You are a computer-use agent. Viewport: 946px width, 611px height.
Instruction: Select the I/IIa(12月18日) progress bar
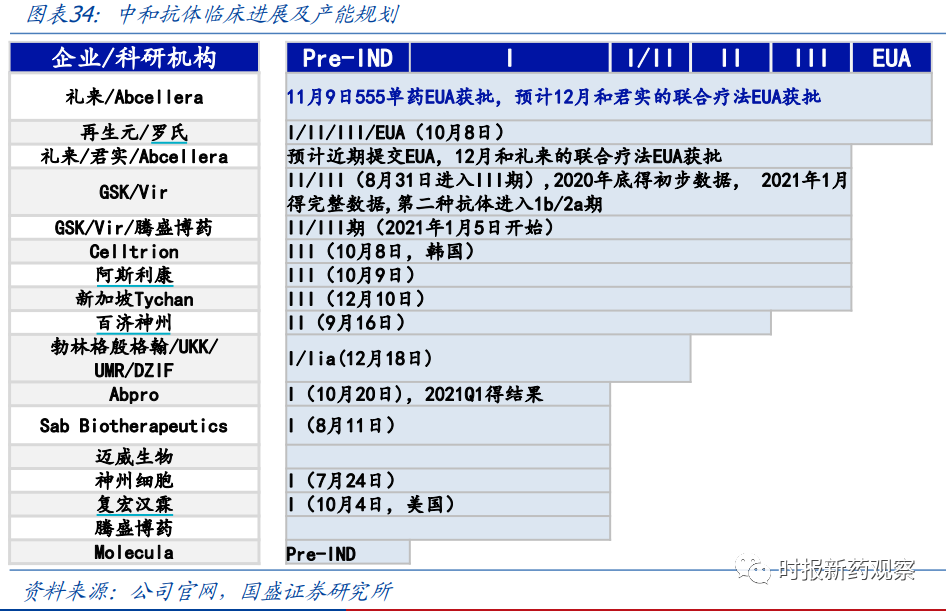(488, 358)
